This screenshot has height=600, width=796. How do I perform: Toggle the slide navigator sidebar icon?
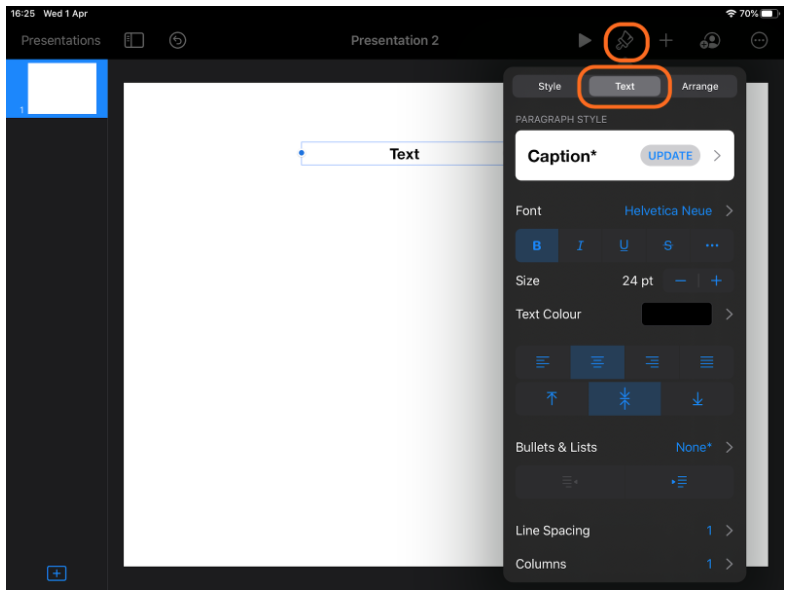134,40
